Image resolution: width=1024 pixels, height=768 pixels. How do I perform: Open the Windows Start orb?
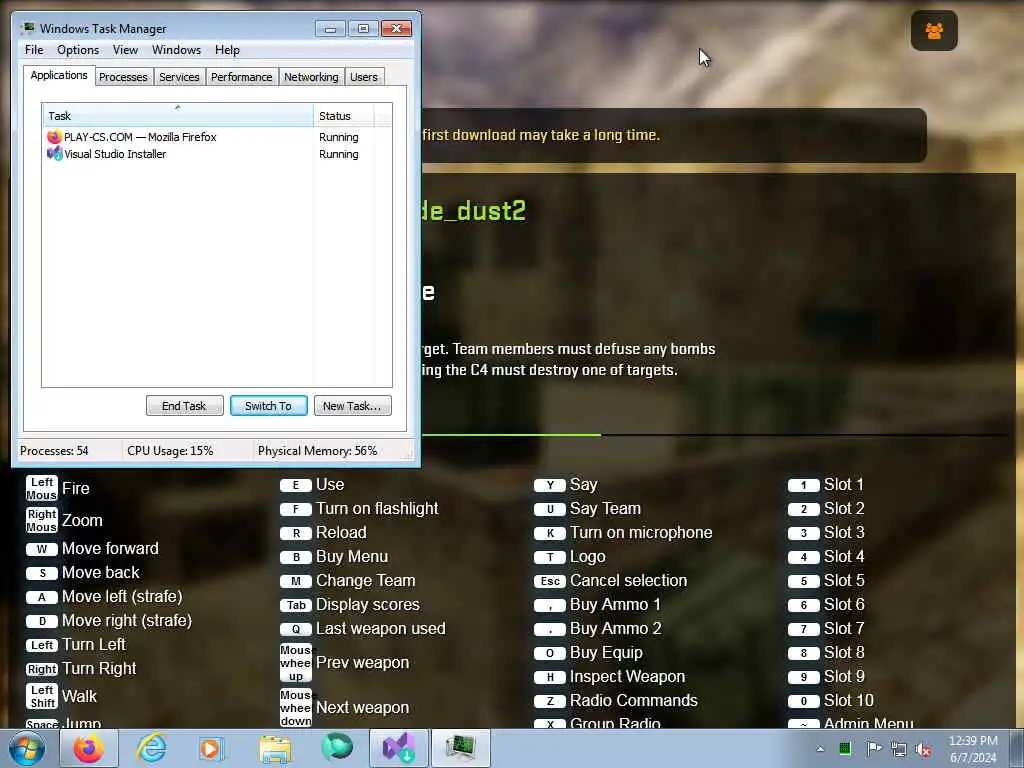click(27, 749)
